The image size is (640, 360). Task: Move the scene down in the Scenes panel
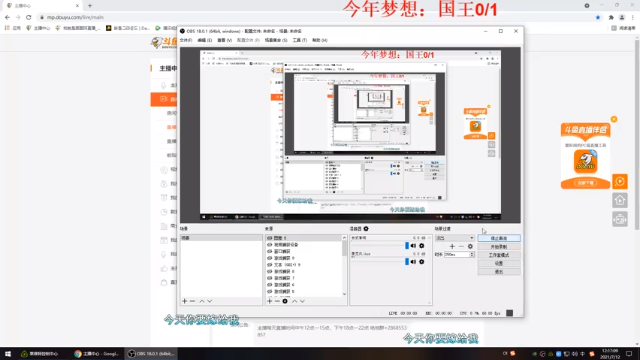210,301
